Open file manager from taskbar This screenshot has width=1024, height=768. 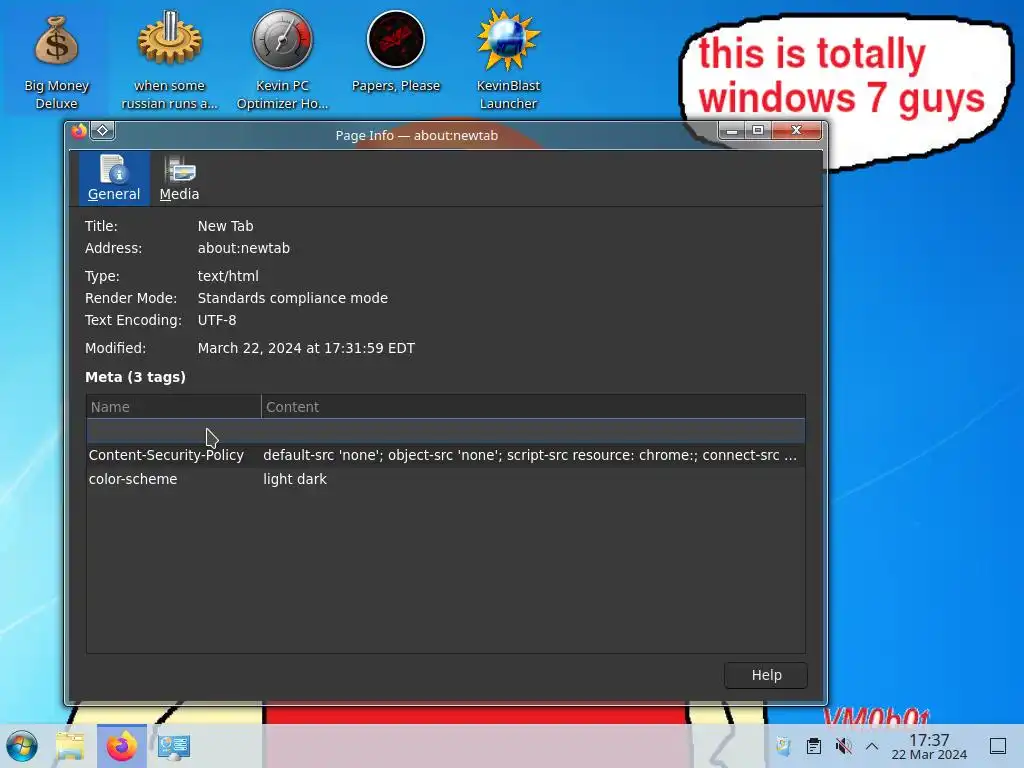(x=70, y=746)
